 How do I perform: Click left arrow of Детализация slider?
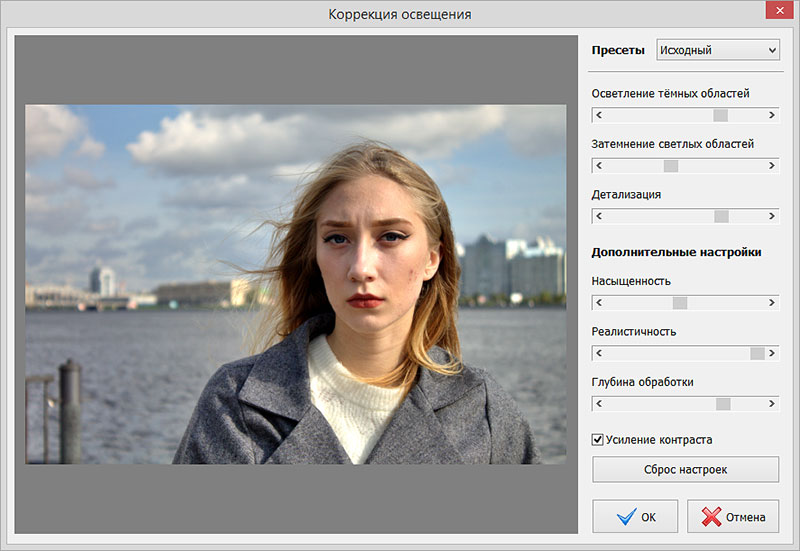tap(599, 215)
